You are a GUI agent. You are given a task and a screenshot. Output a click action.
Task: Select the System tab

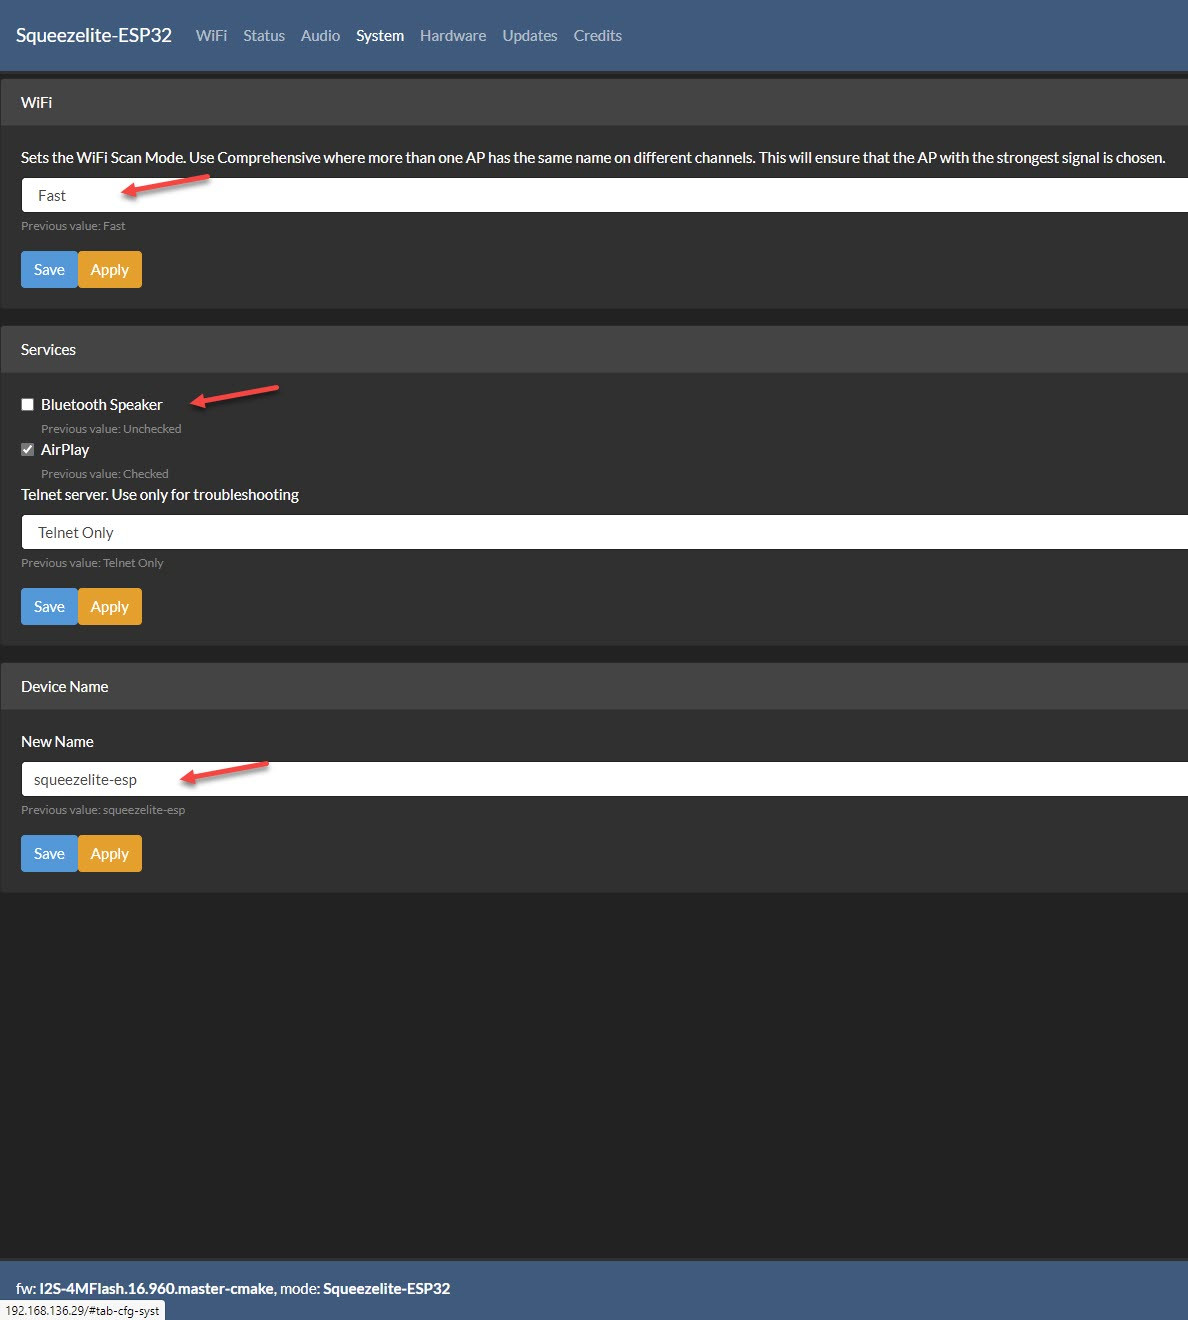coord(380,35)
